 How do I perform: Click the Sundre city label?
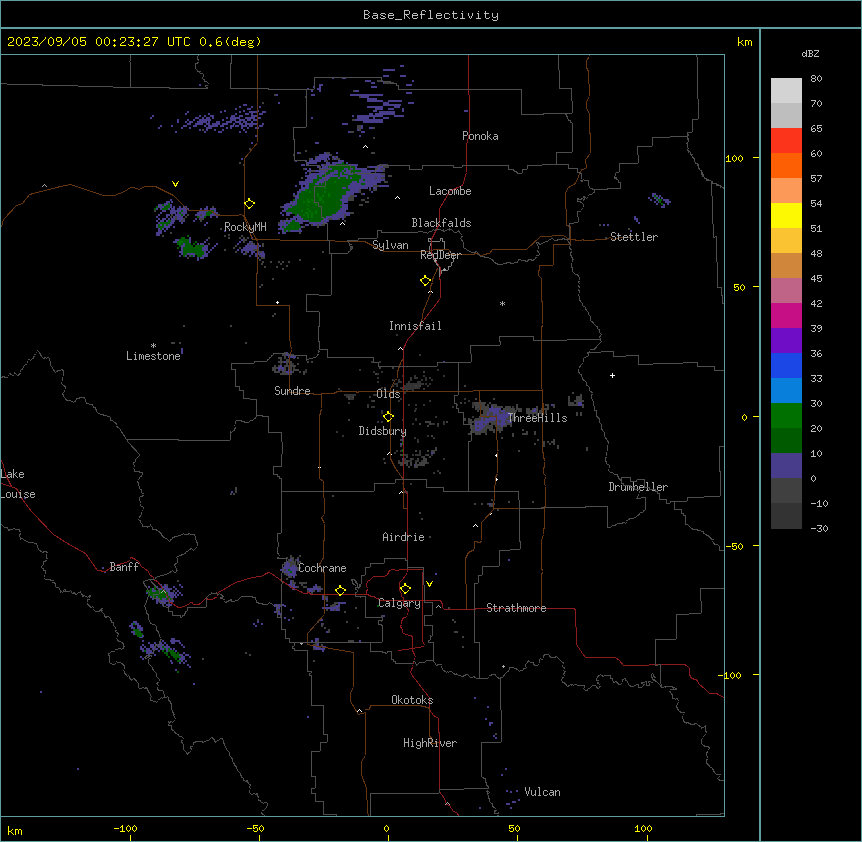(292, 391)
